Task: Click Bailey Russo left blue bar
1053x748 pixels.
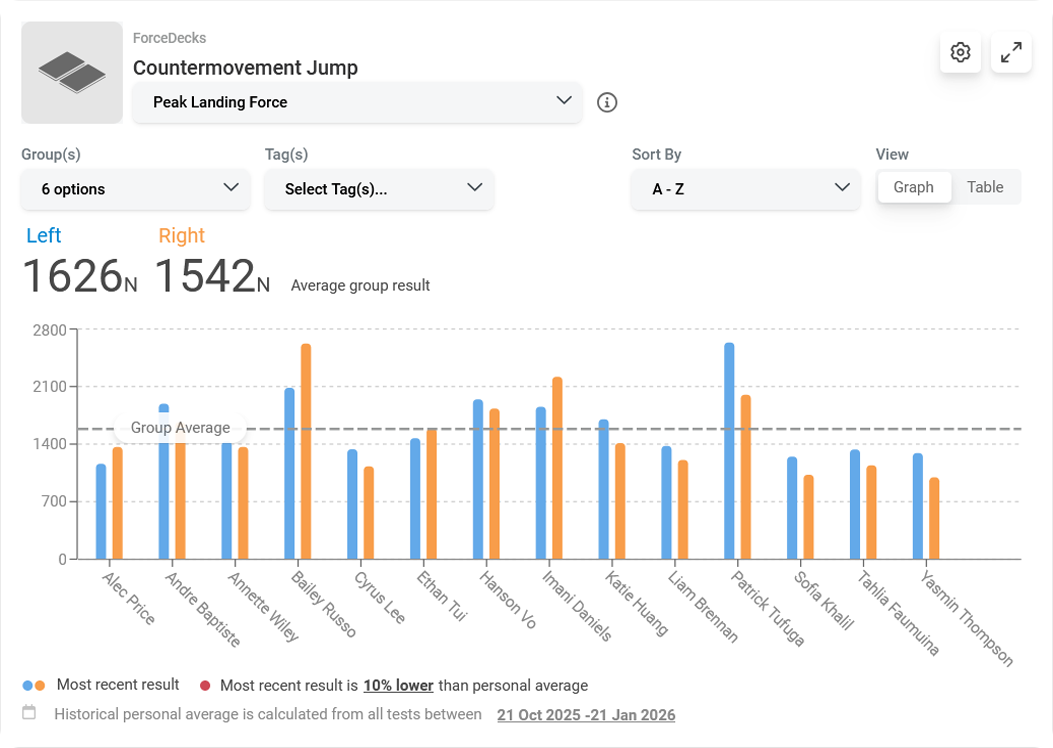Action: [289, 473]
